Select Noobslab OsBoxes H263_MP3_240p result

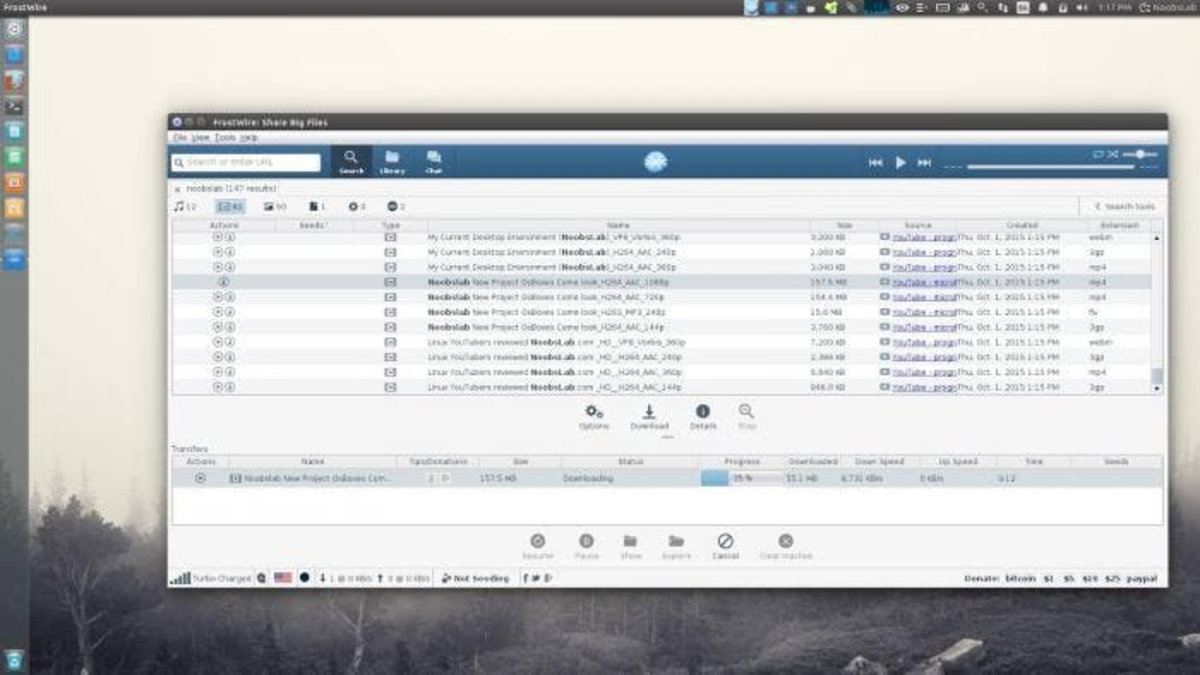pyautogui.click(x=546, y=312)
